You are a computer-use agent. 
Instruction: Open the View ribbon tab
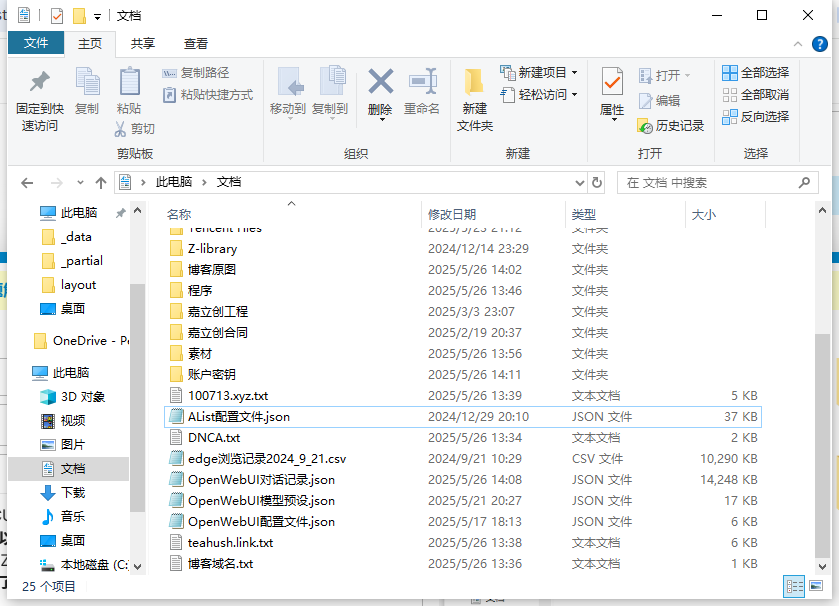coord(196,43)
